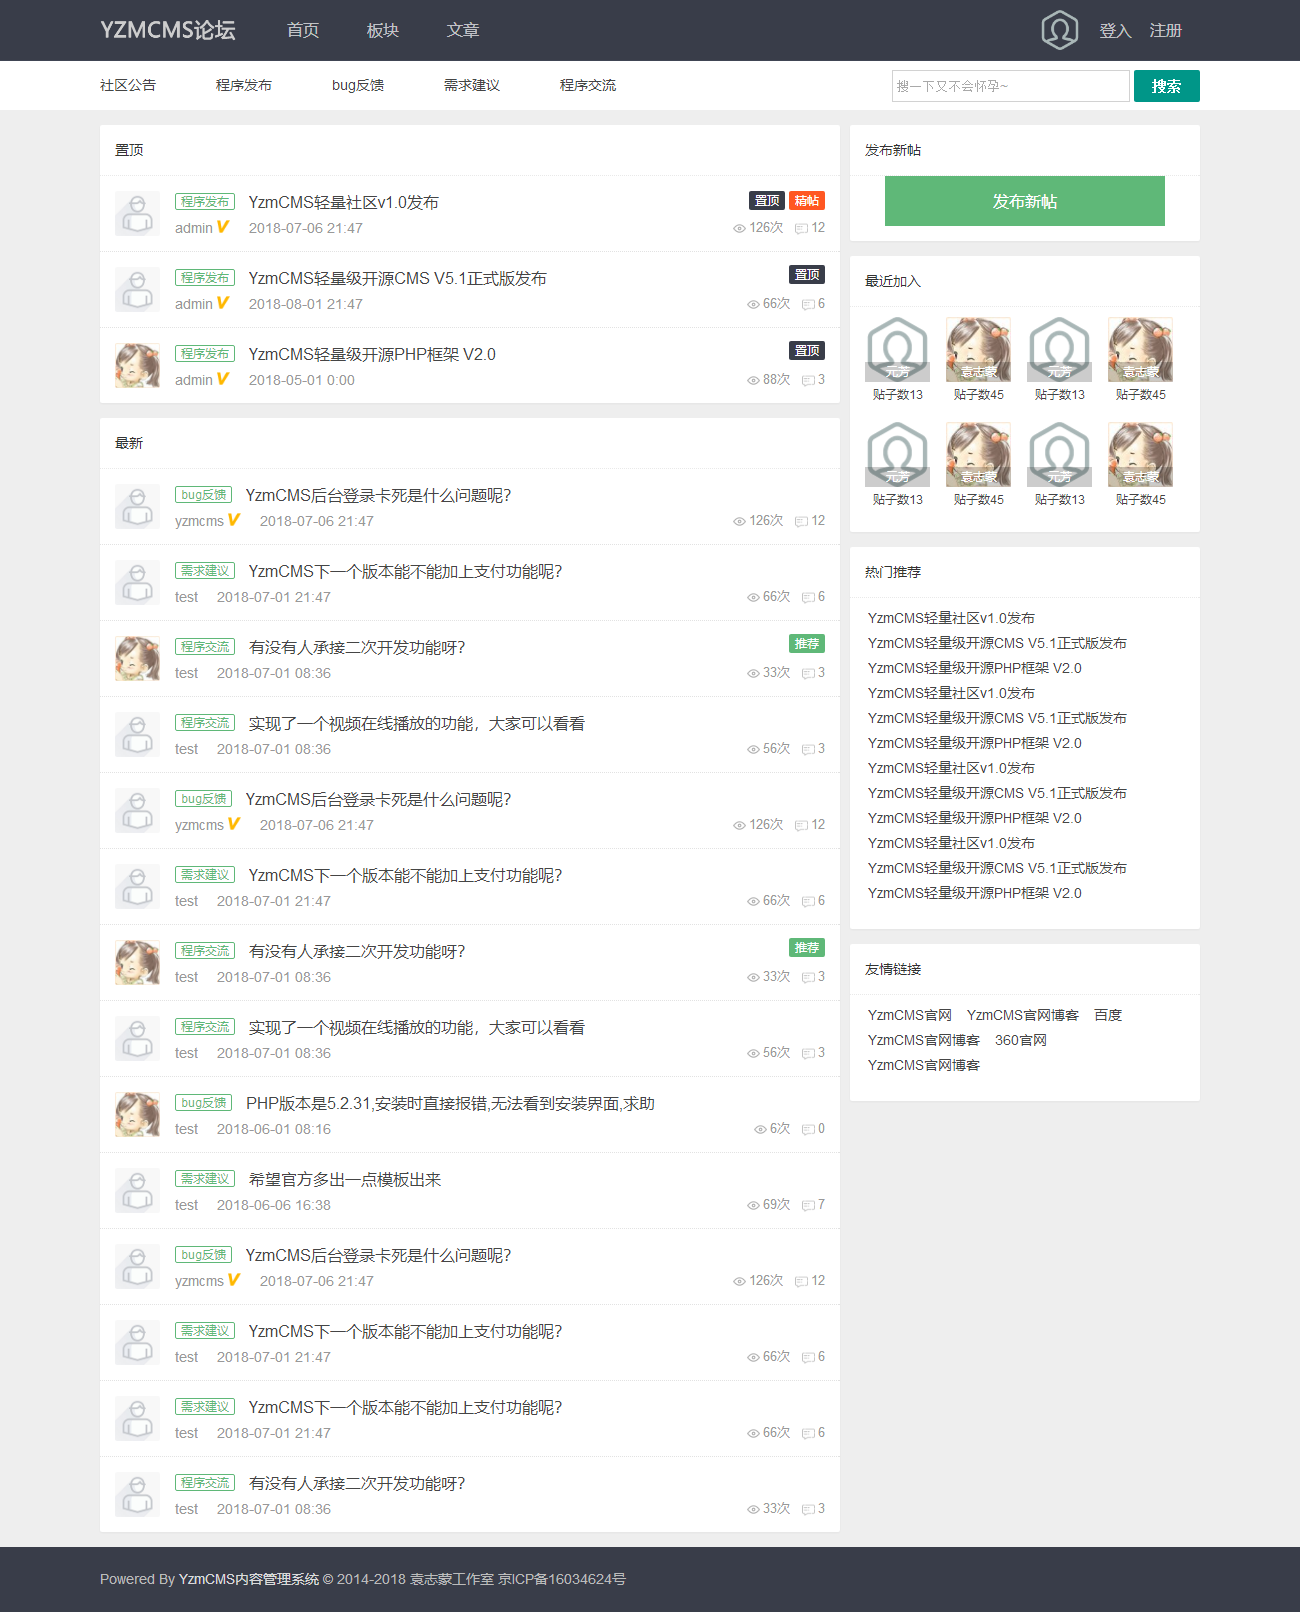Focus the search input field
Viewport: 1300px width, 1612px height.
(x=1010, y=86)
